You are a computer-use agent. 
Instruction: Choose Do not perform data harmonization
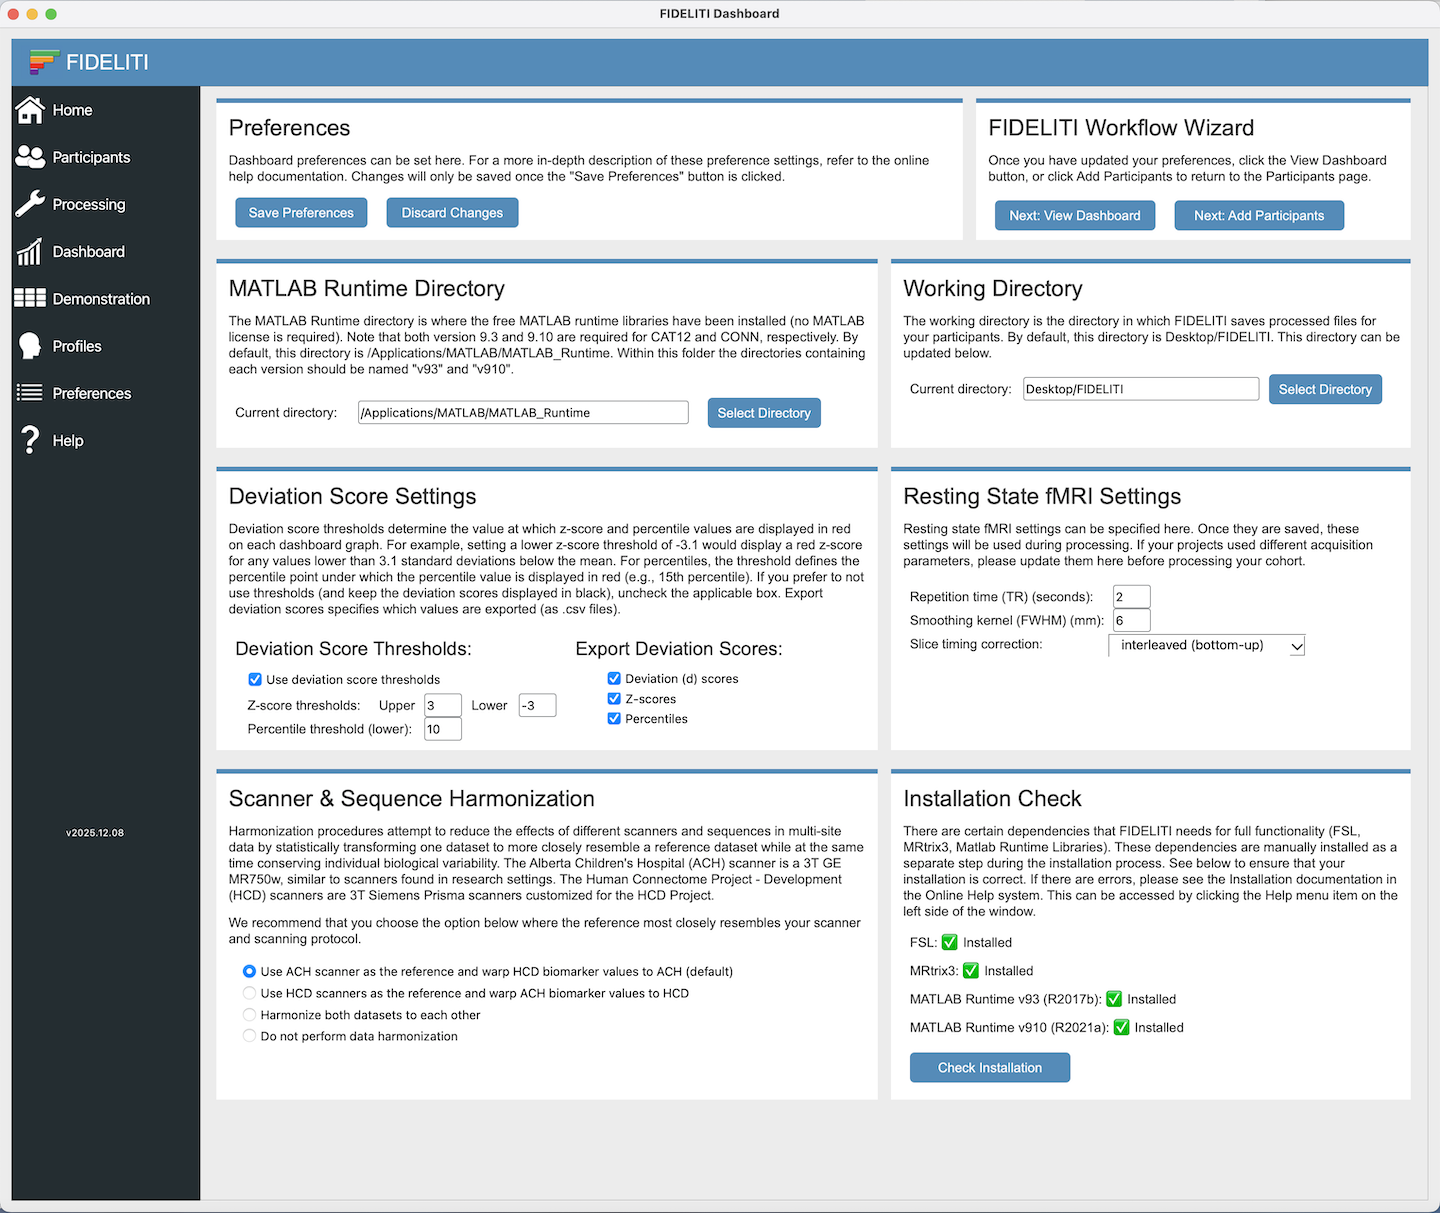click(x=249, y=1036)
